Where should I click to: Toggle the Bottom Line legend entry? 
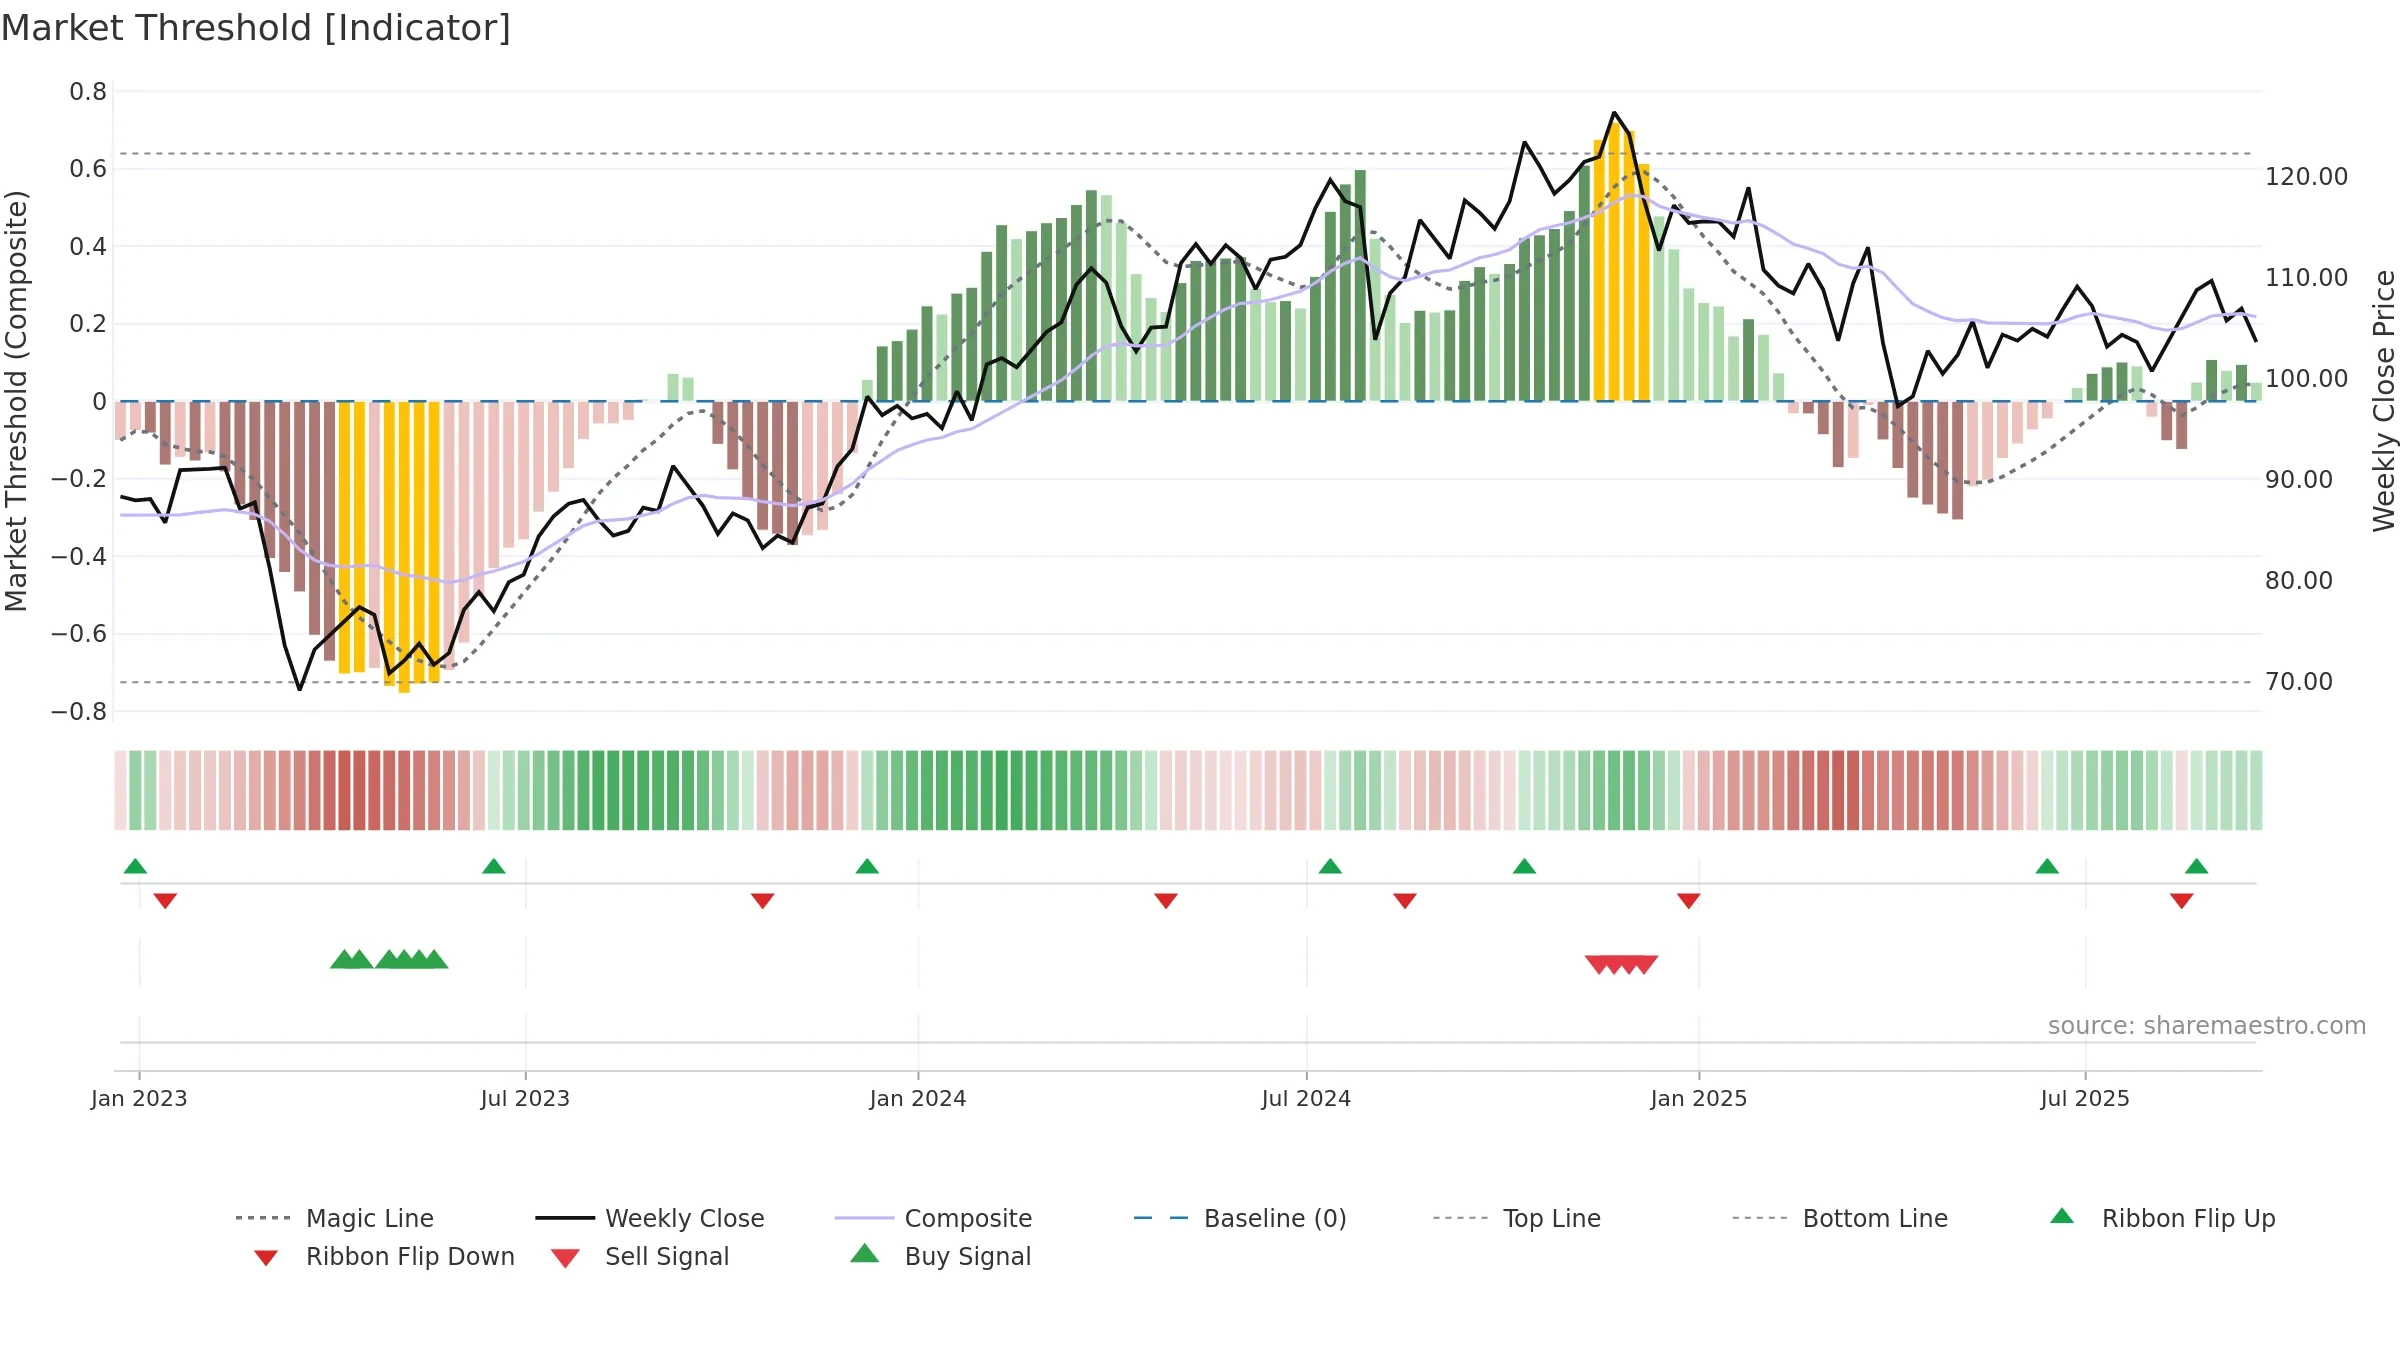click(x=1840, y=1218)
